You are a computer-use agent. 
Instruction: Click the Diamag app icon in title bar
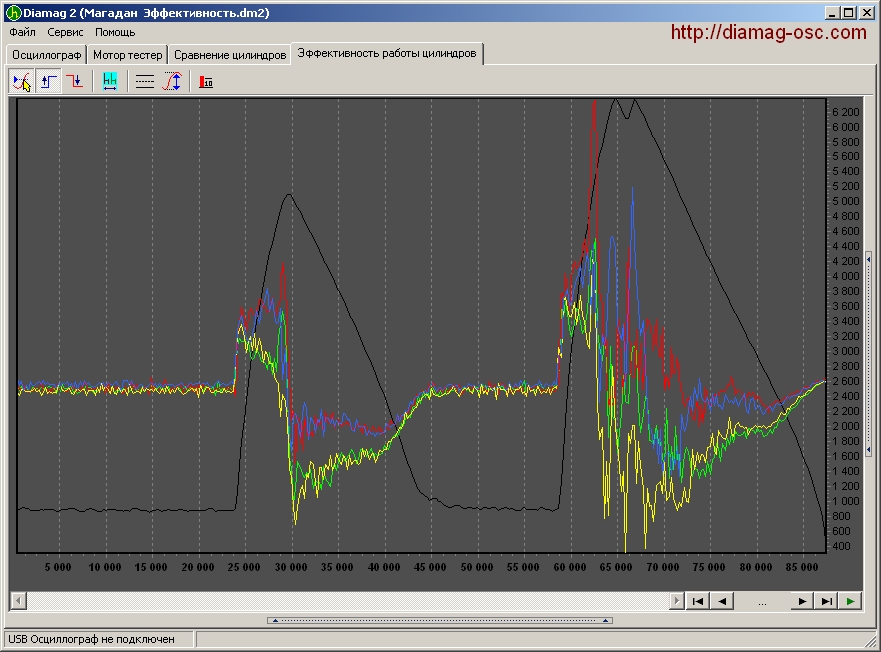13,13
